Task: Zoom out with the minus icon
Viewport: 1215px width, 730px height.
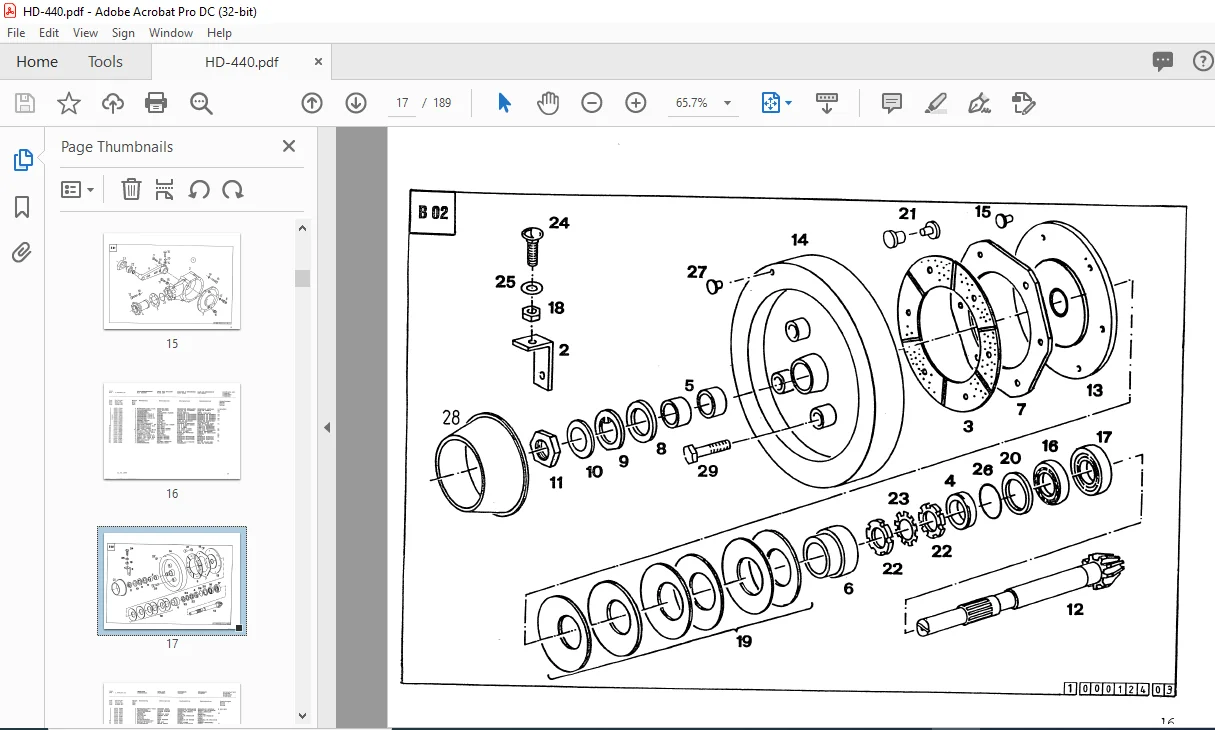Action: 592,103
